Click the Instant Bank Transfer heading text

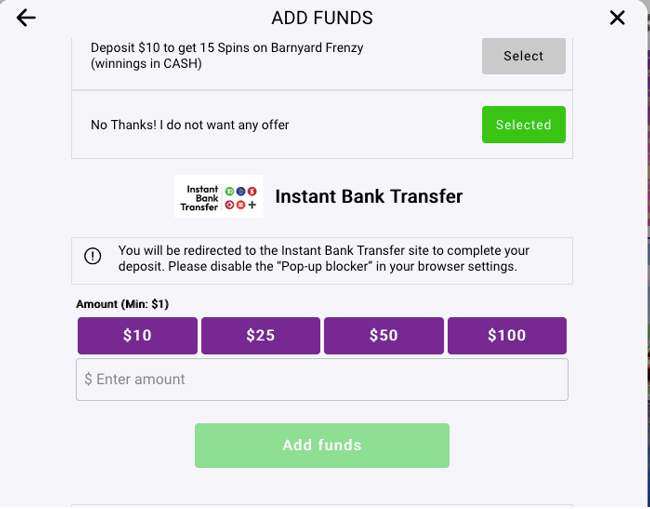(369, 196)
